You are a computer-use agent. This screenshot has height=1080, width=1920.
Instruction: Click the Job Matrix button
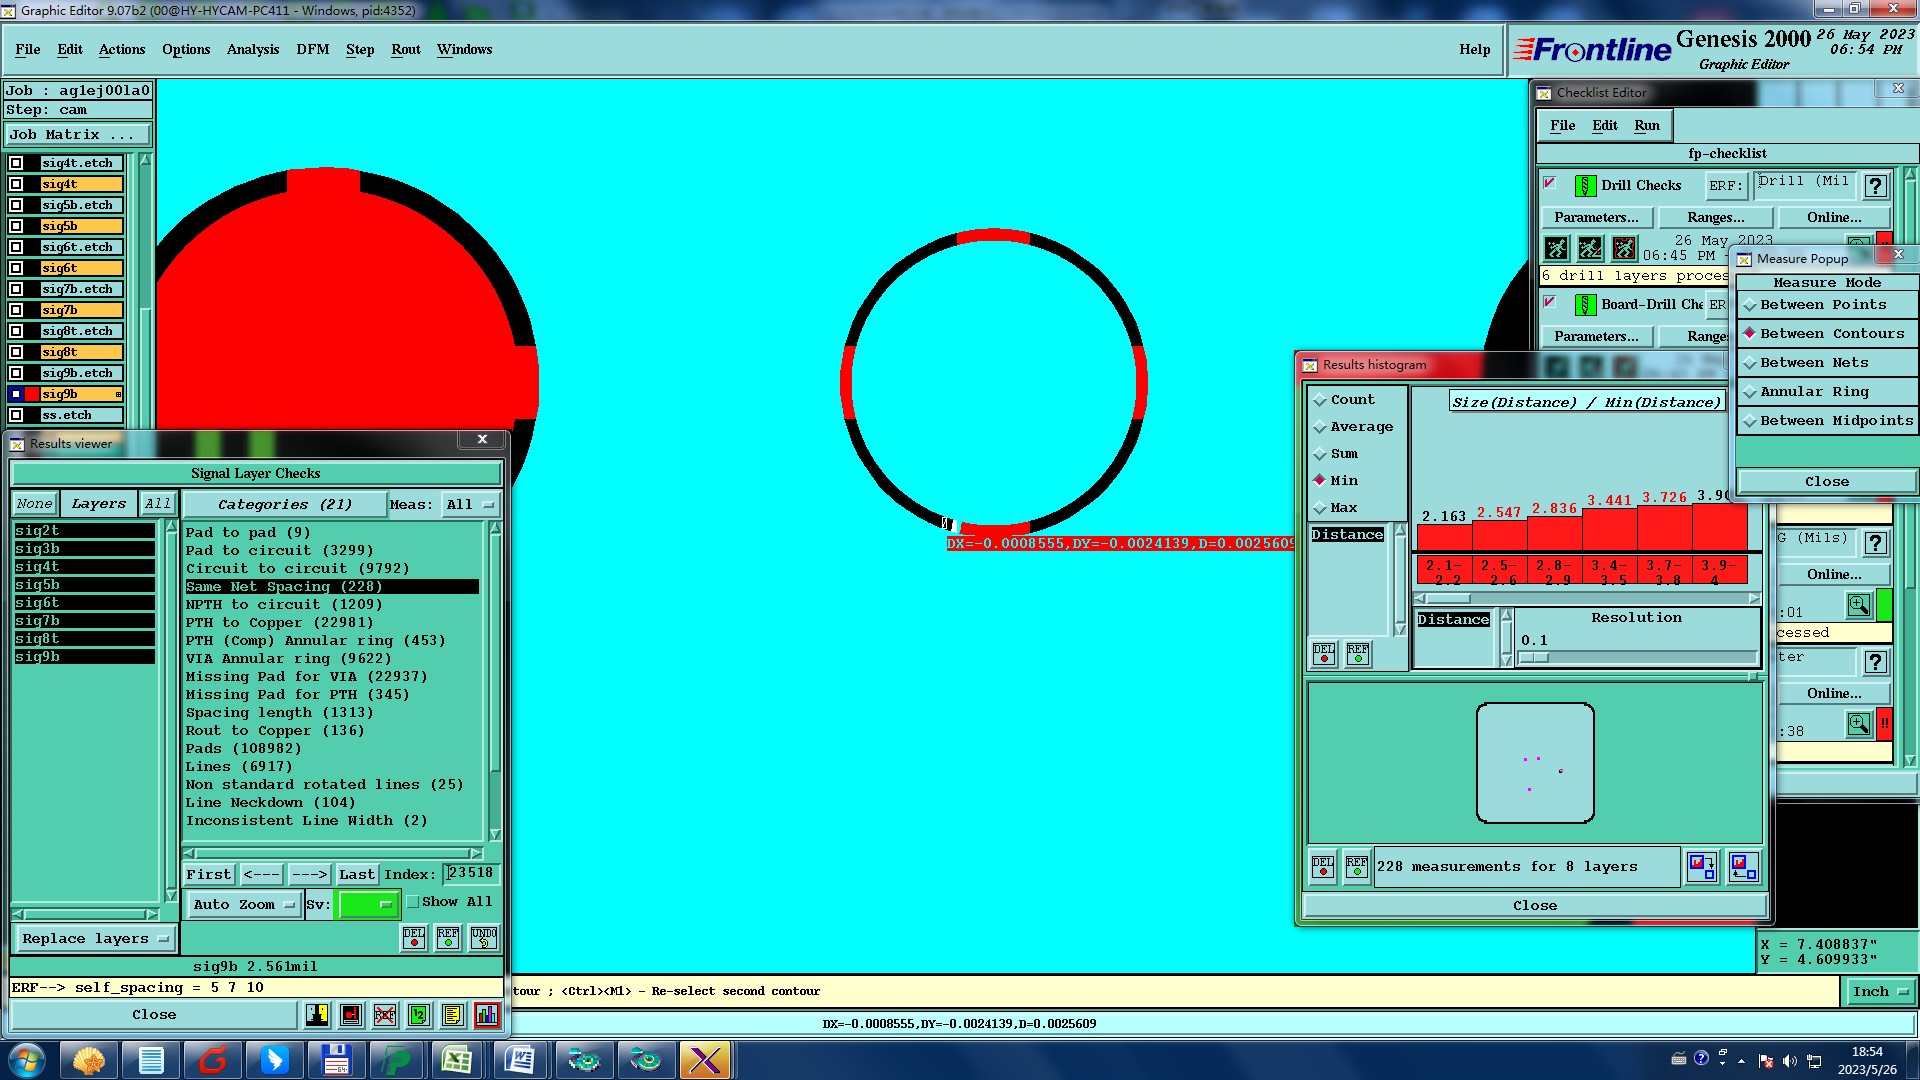tap(78, 134)
